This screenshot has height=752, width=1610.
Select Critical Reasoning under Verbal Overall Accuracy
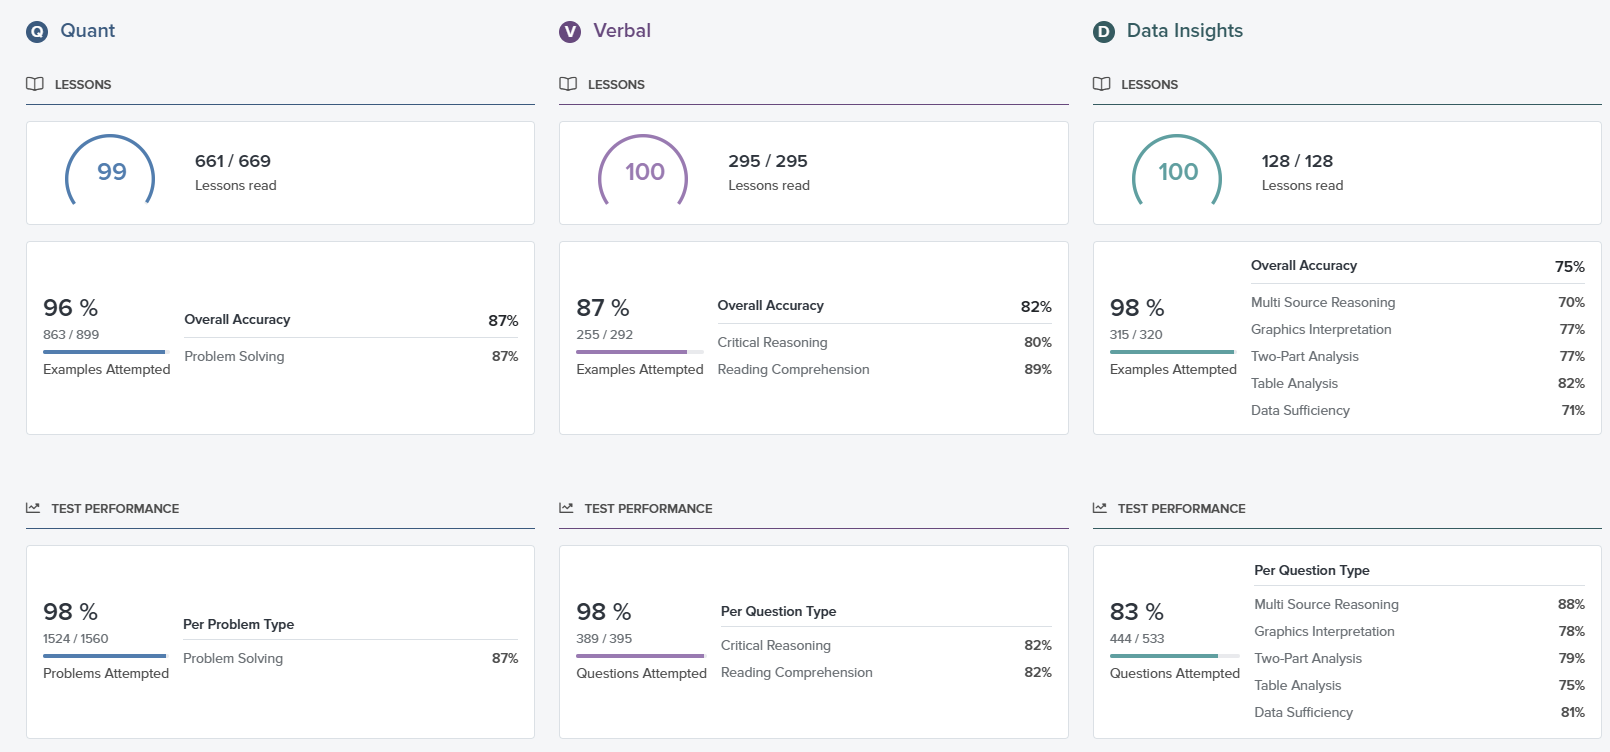tap(772, 342)
